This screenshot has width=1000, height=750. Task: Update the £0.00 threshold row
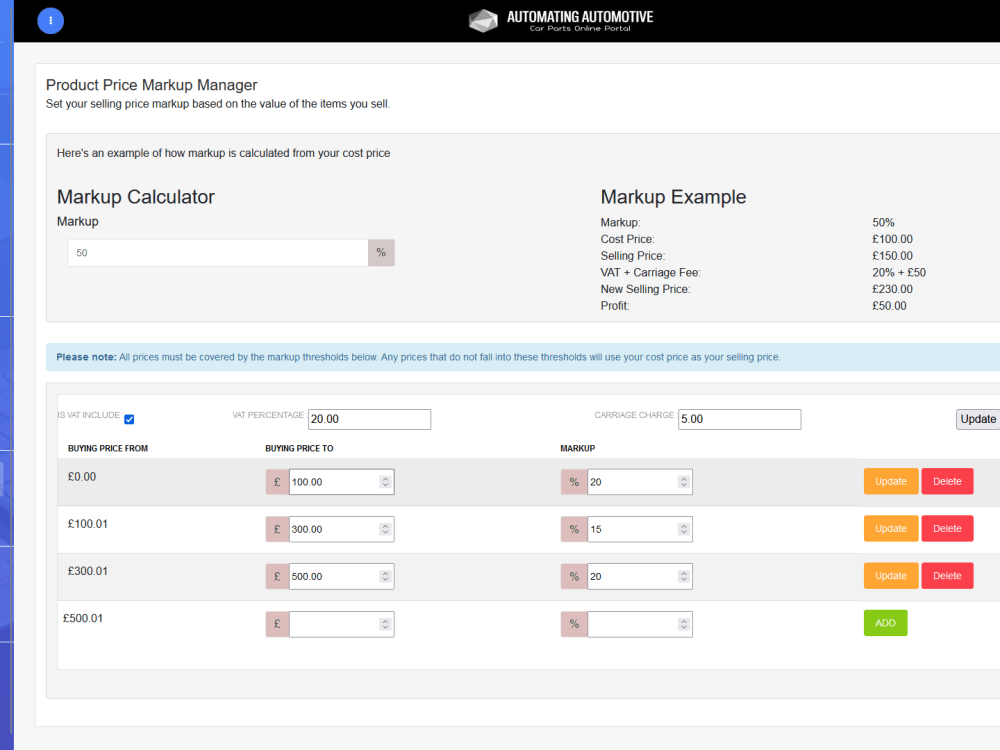[x=891, y=482]
